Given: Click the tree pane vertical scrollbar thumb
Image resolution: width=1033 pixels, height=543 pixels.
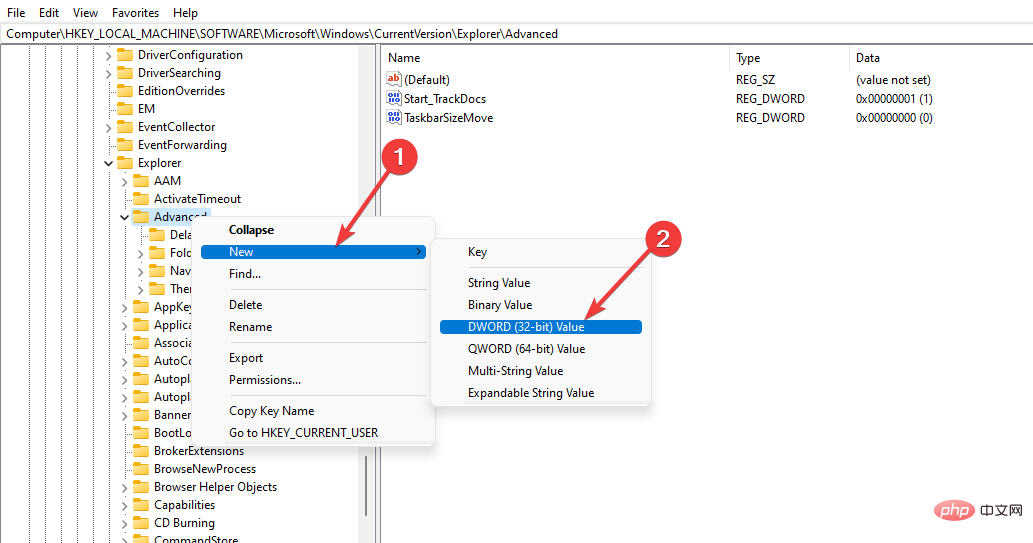Looking at the screenshot, I should pyautogui.click(x=366, y=486).
